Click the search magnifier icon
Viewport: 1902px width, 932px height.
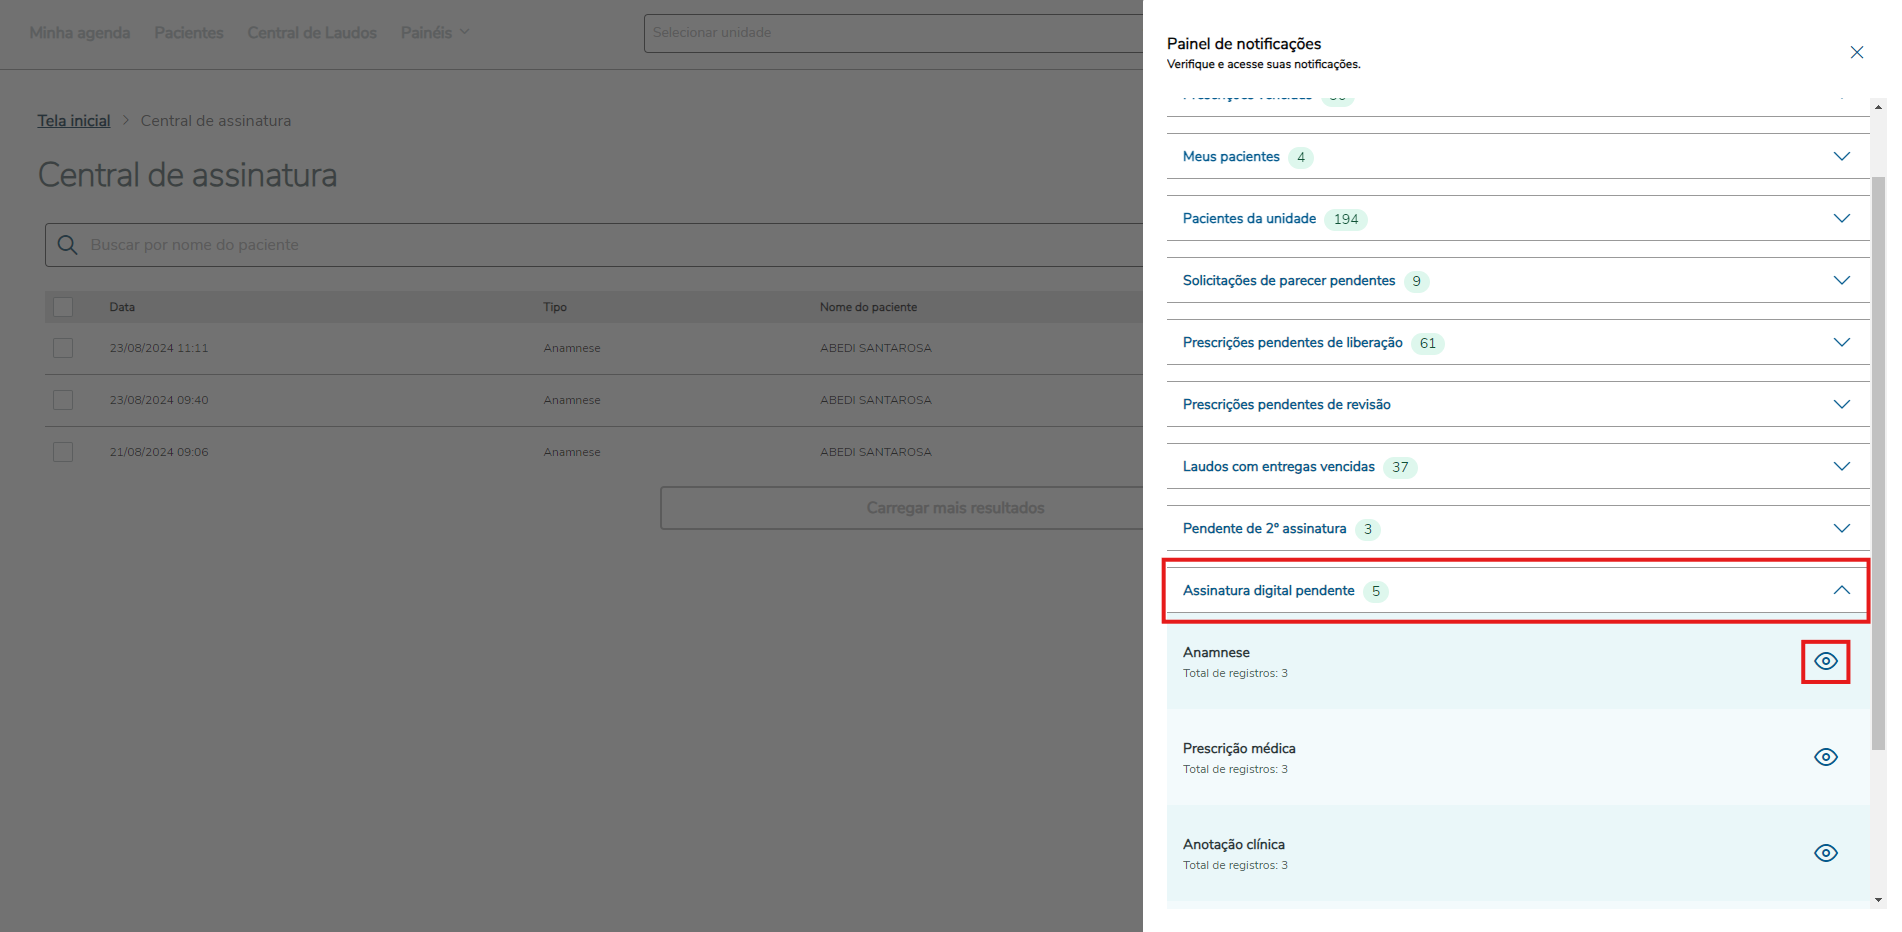click(x=68, y=245)
